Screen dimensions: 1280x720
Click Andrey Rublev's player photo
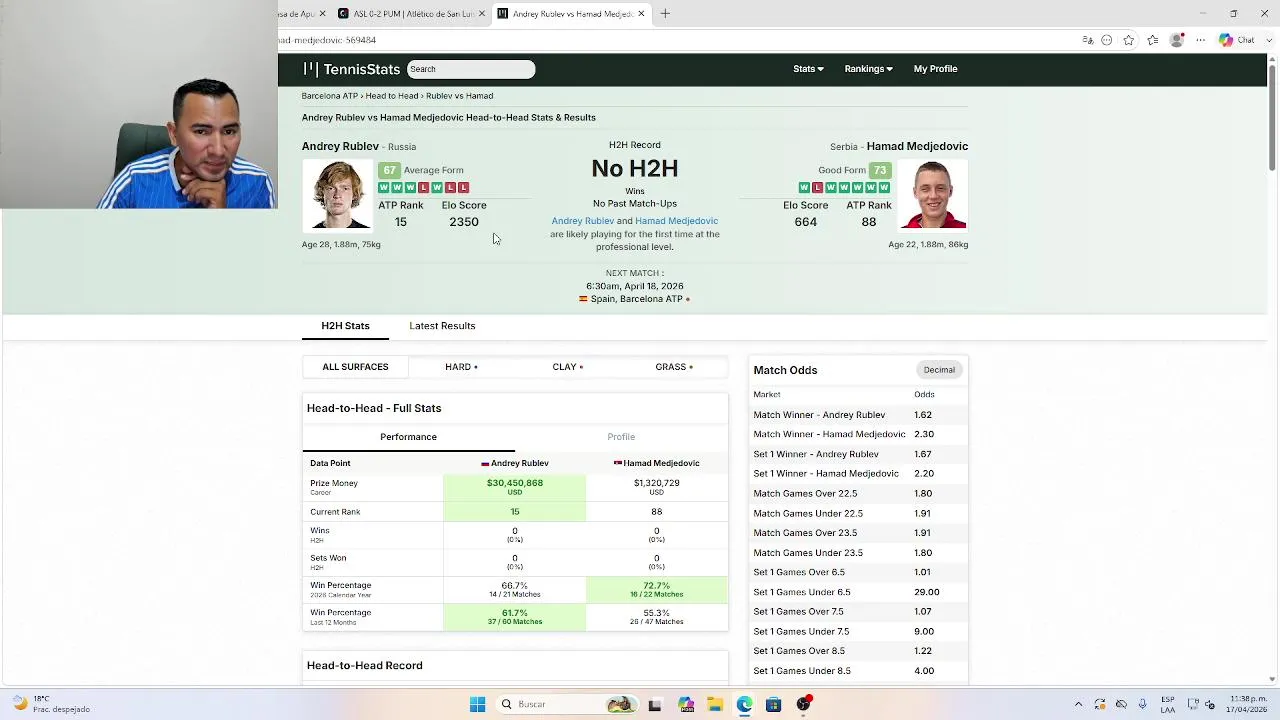tap(337, 195)
